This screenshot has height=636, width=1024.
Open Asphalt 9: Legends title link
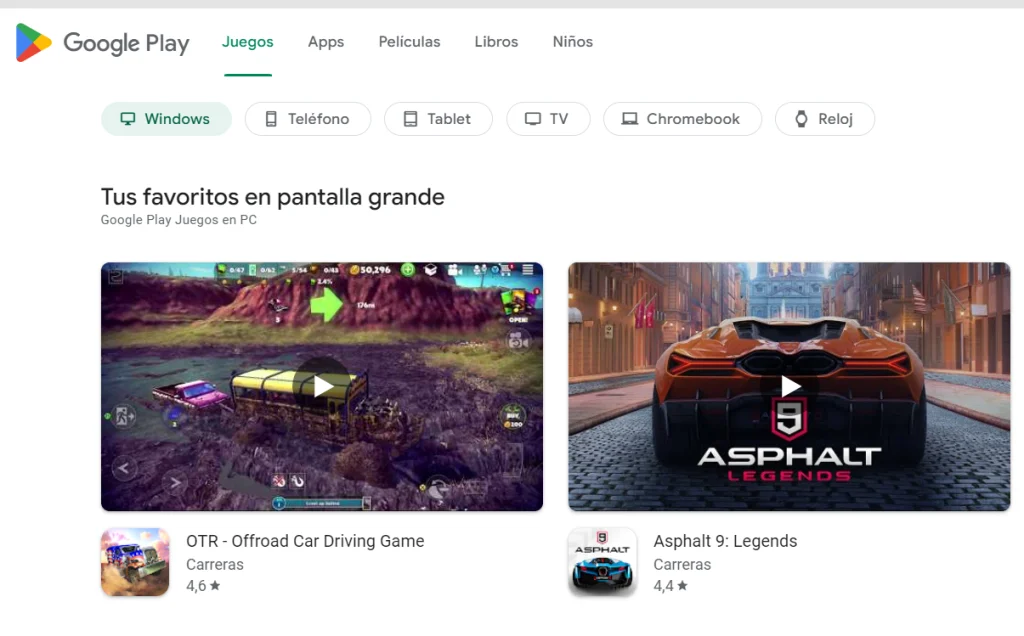coord(725,541)
